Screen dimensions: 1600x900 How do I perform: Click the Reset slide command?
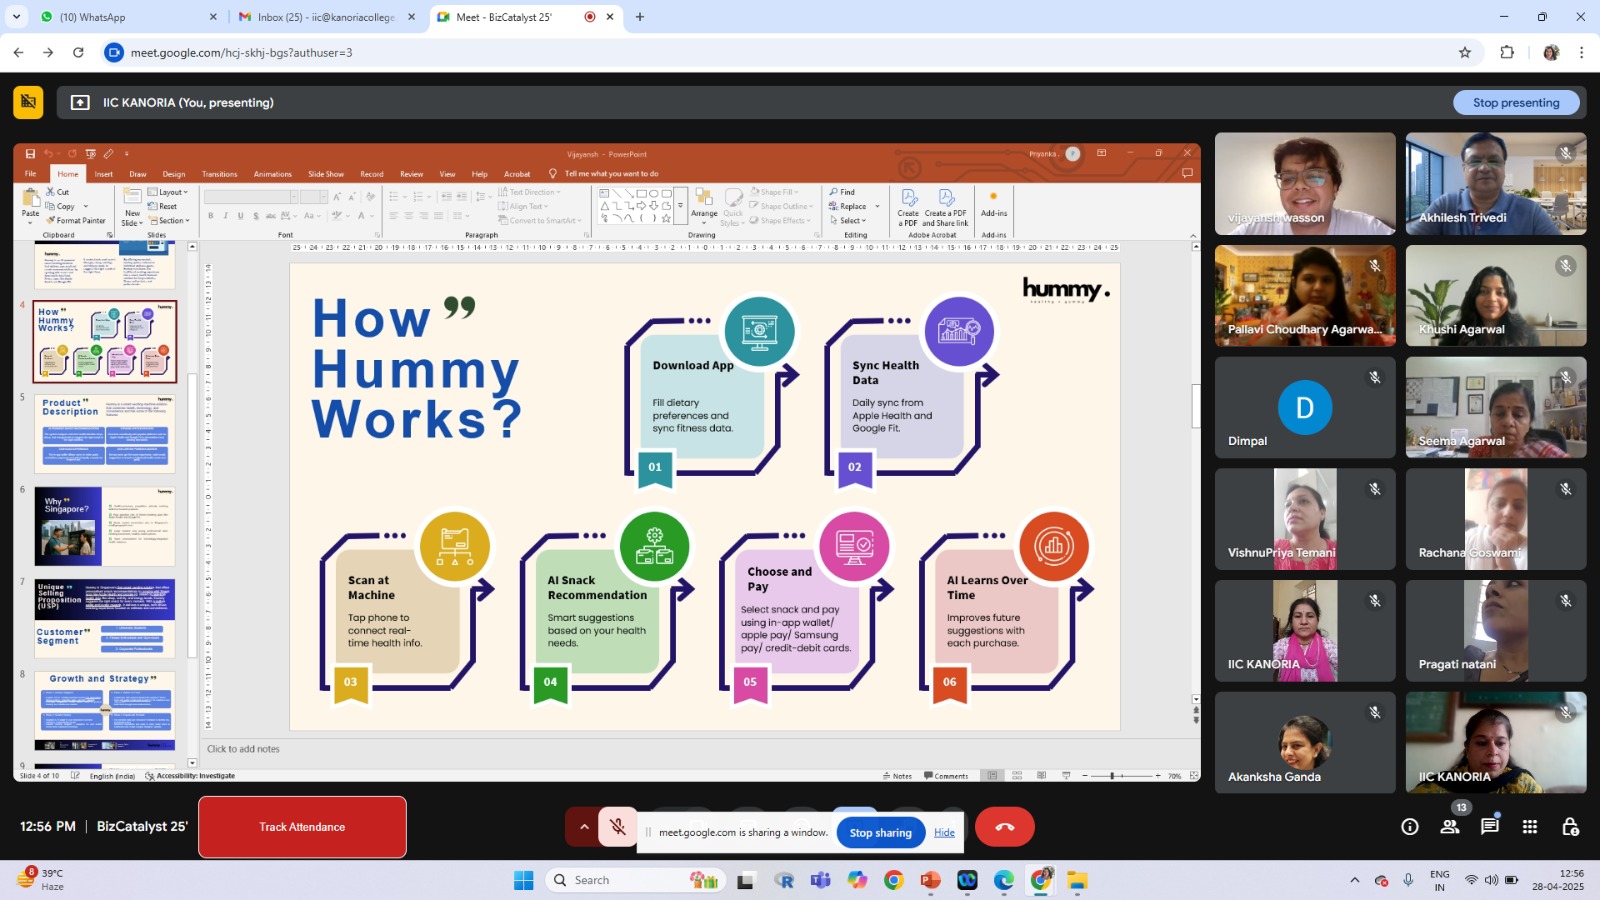[x=163, y=207]
